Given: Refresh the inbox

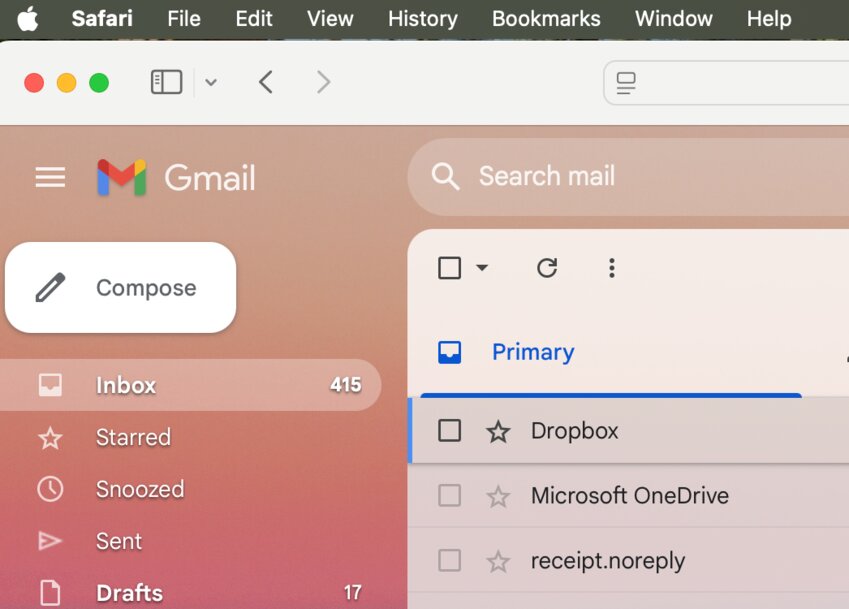Looking at the screenshot, I should (547, 268).
